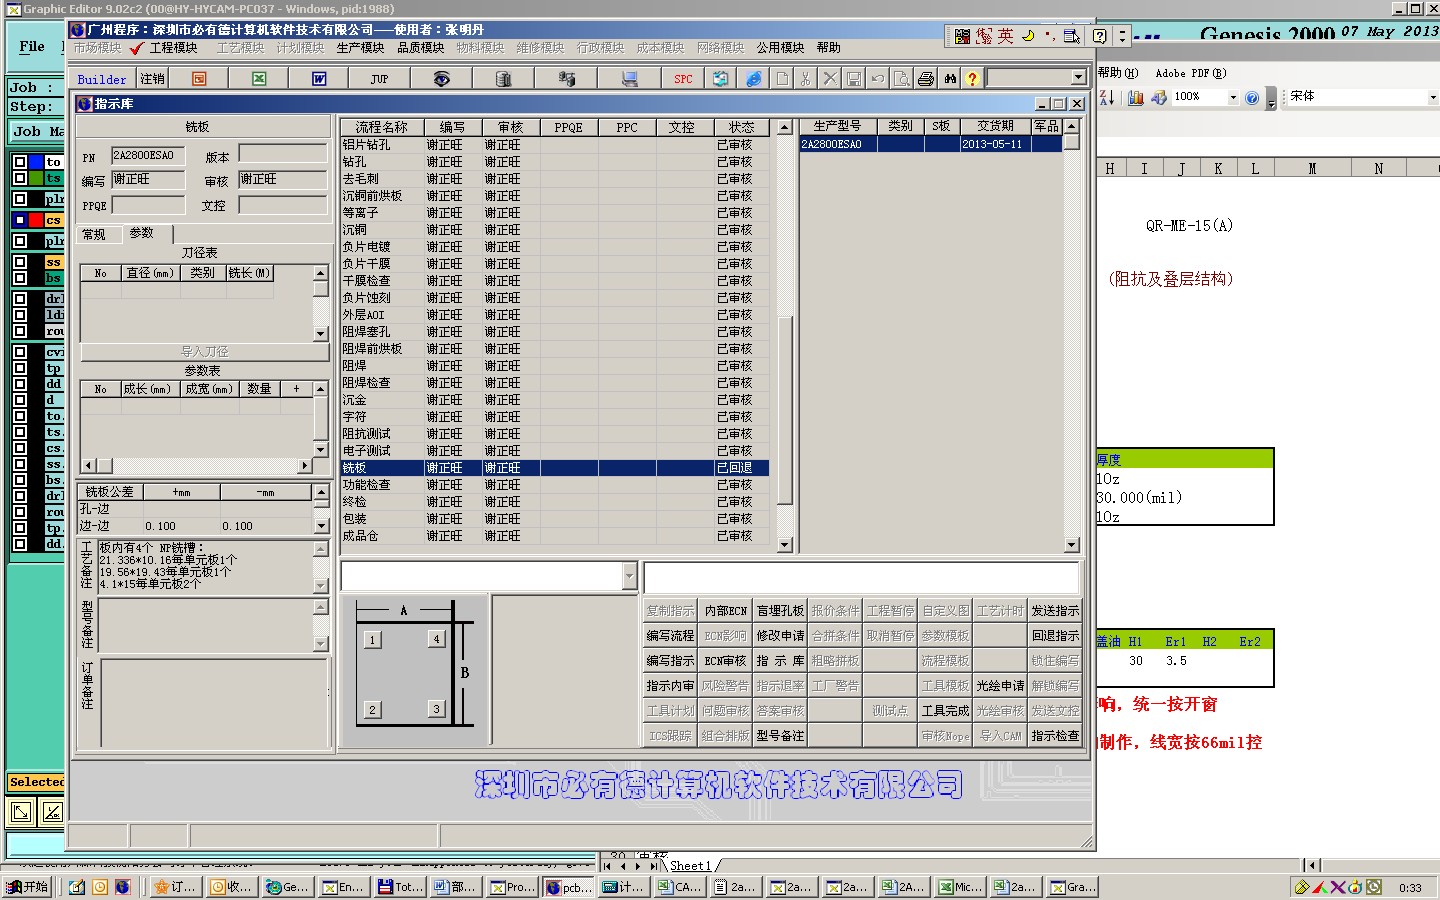The image size is (1440, 900).
Task: Click the print preview toolbar icon
Action: pos(902,79)
